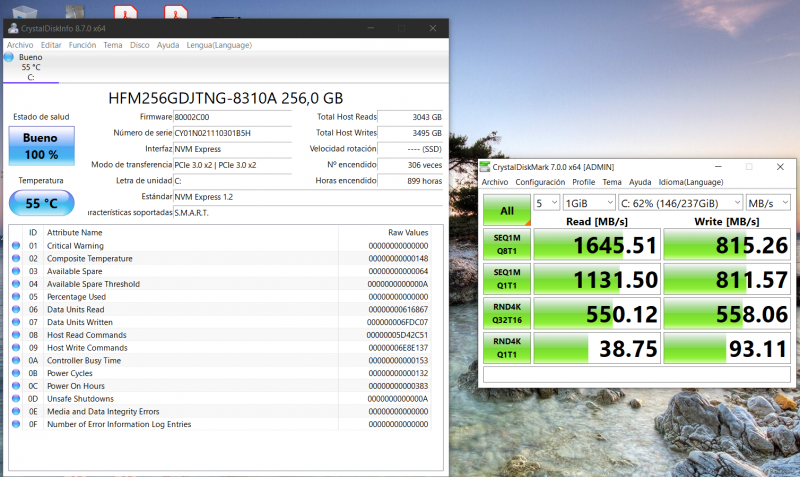Click the status orb beside Host Read Commands
This screenshot has width=800, height=477.
pyautogui.click(x=16, y=335)
